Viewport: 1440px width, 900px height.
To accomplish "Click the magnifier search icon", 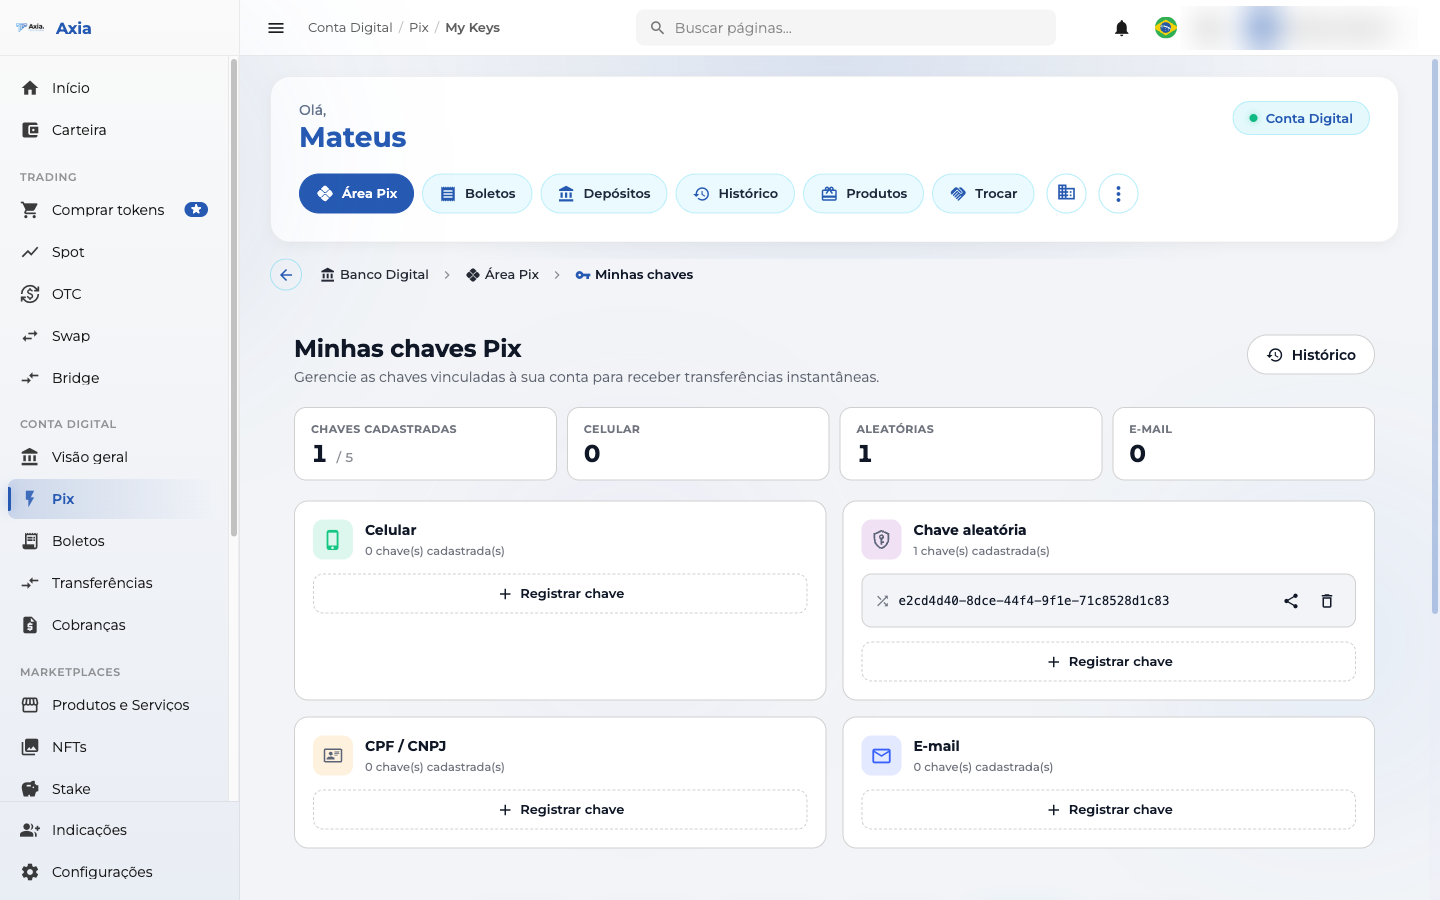I will [x=657, y=28].
